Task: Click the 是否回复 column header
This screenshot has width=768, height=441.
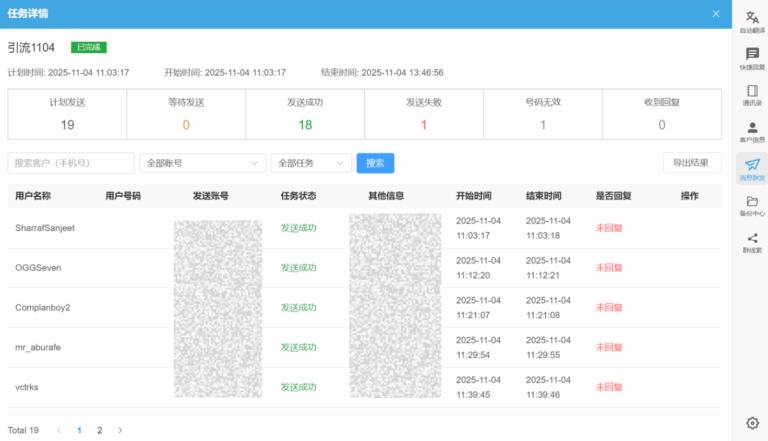Action: 613,196
